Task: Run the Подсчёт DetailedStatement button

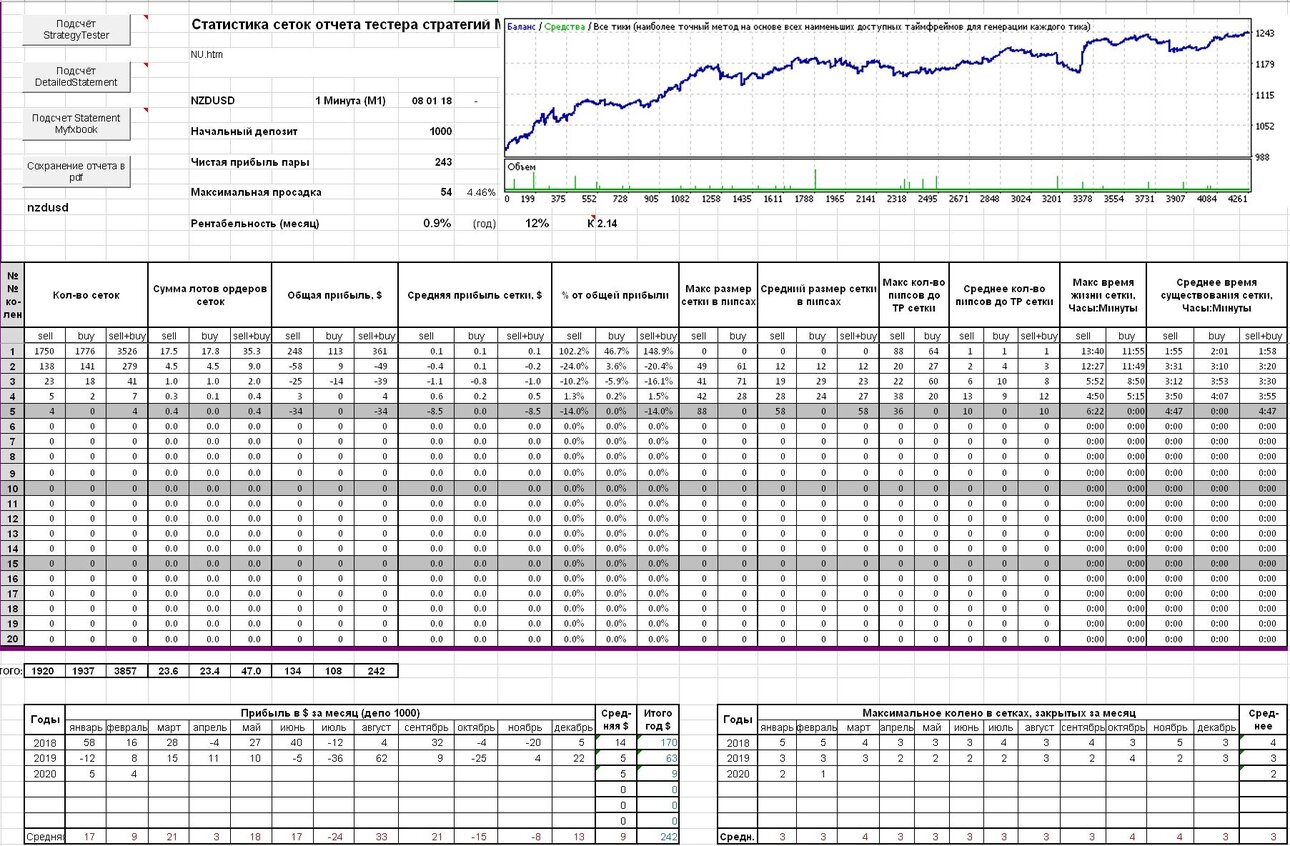Action: [x=75, y=77]
